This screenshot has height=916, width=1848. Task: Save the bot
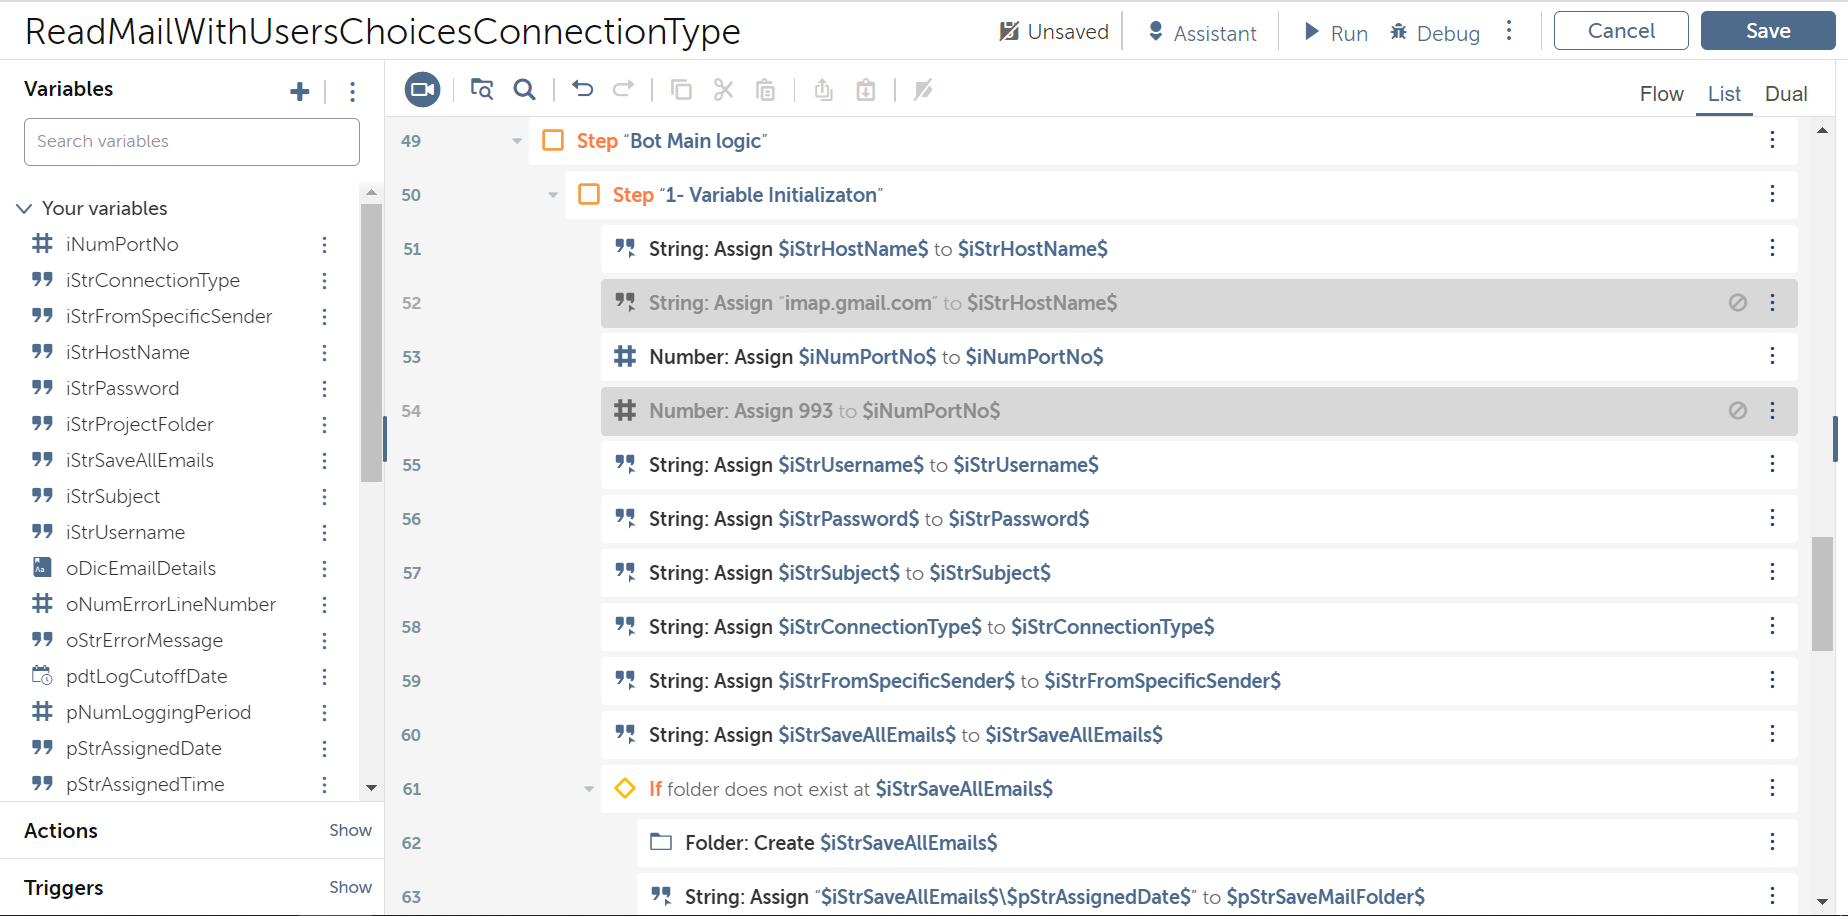[x=1767, y=31]
